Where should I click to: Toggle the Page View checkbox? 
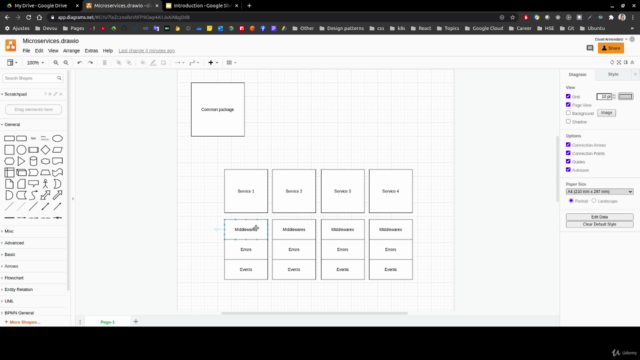[x=568, y=105]
